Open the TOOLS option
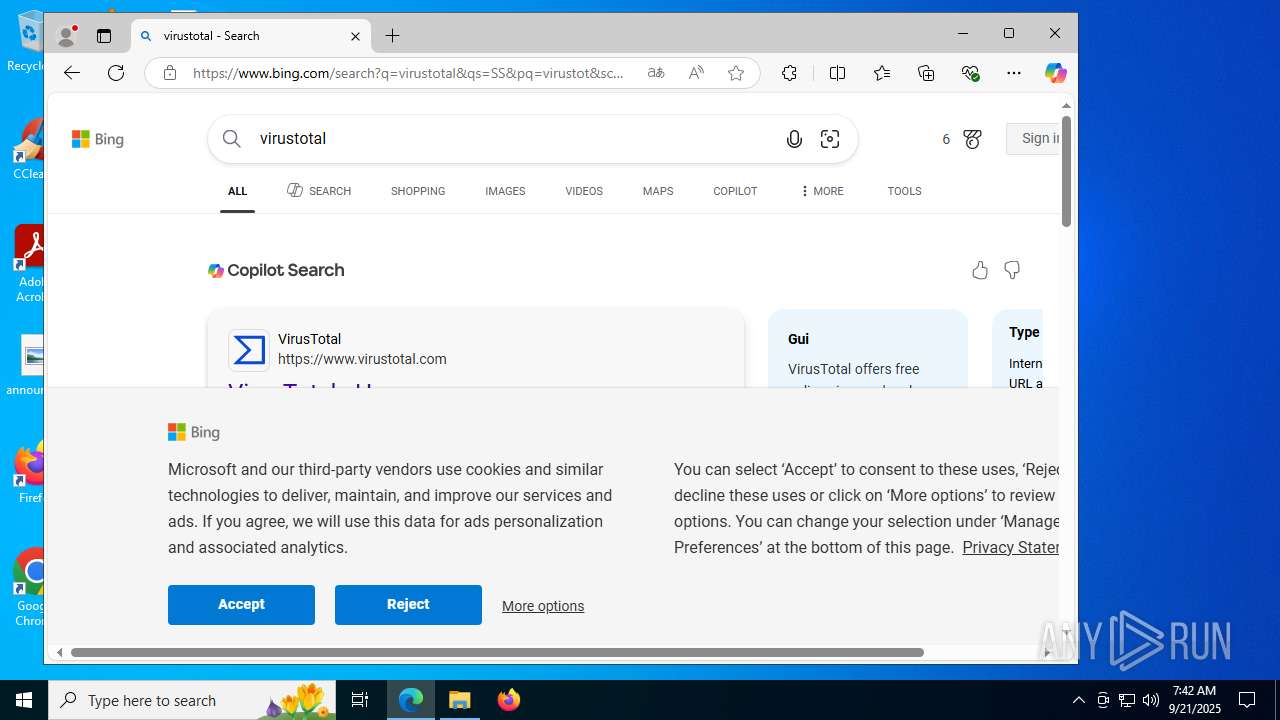 904,191
